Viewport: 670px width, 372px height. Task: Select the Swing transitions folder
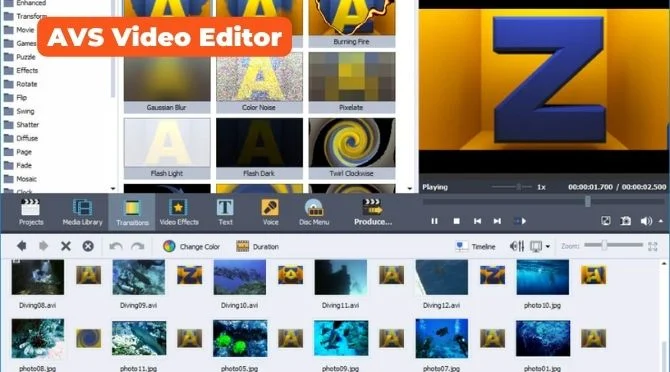click(19, 111)
